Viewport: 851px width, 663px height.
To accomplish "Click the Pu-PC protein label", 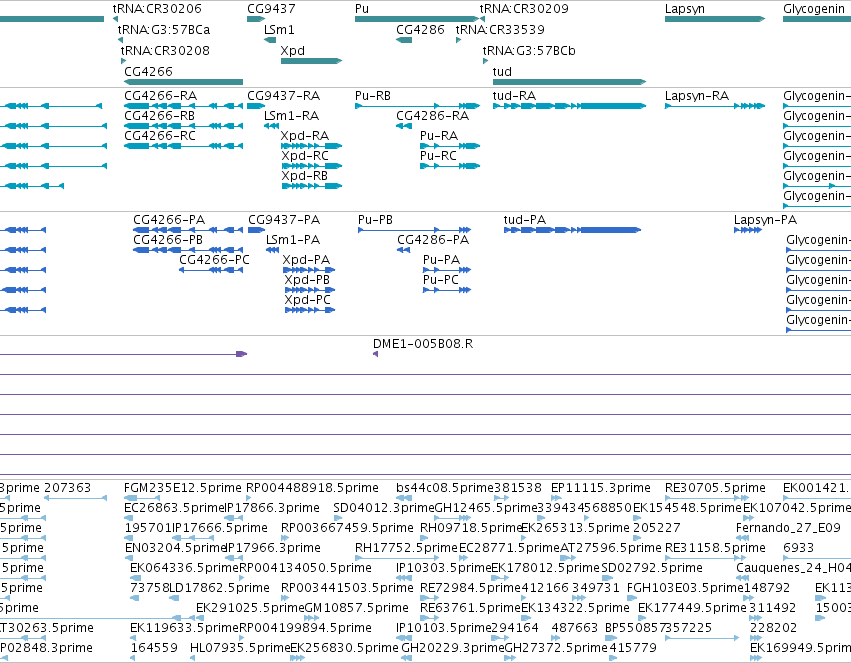I will tap(441, 280).
